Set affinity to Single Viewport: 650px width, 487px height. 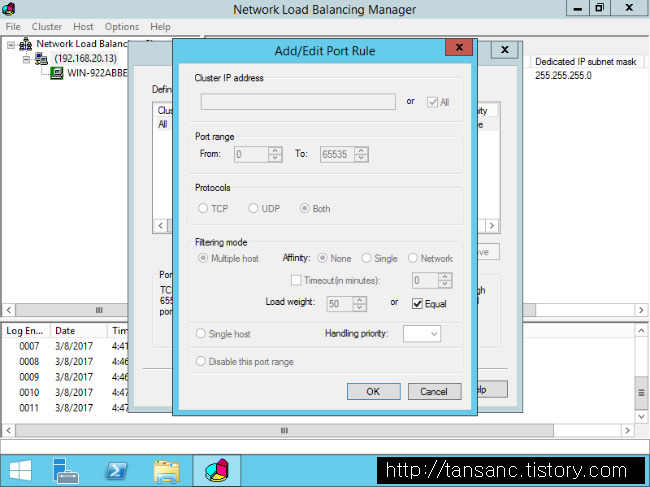366,258
